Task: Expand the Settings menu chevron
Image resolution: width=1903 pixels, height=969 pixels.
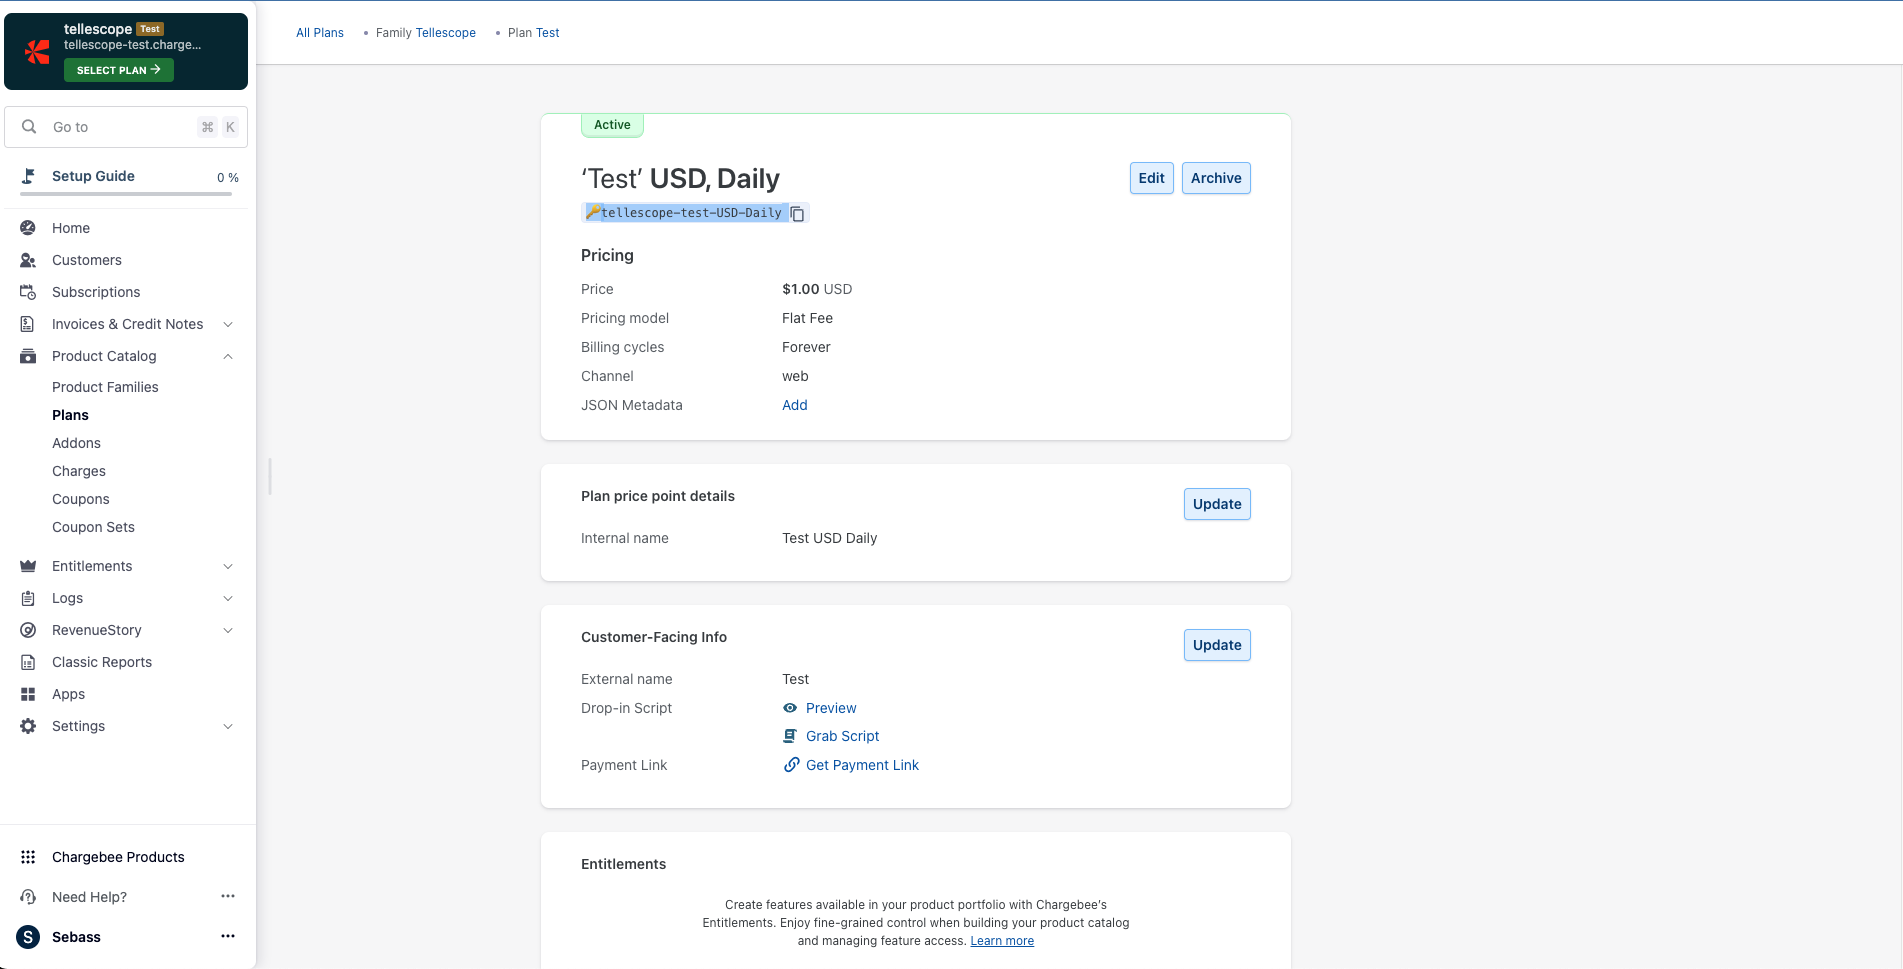Action: click(228, 726)
